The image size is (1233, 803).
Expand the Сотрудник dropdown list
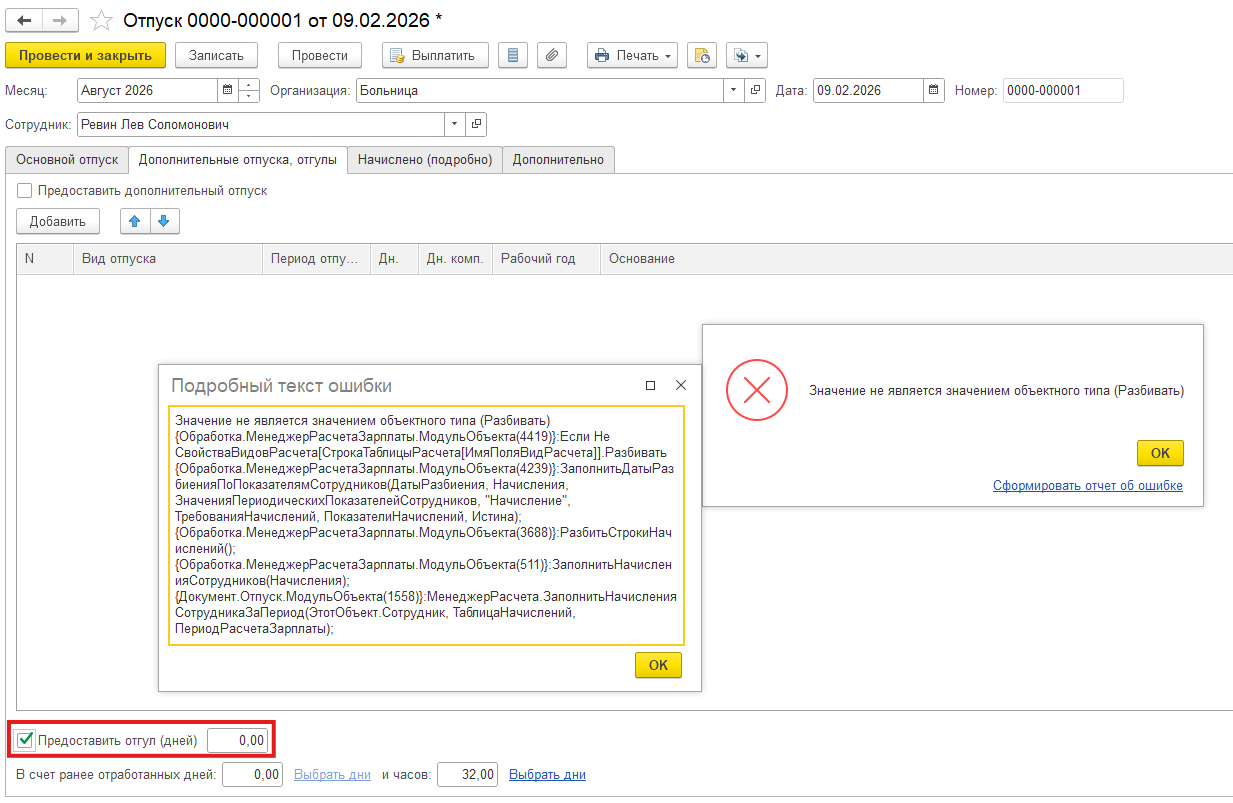(x=455, y=124)
